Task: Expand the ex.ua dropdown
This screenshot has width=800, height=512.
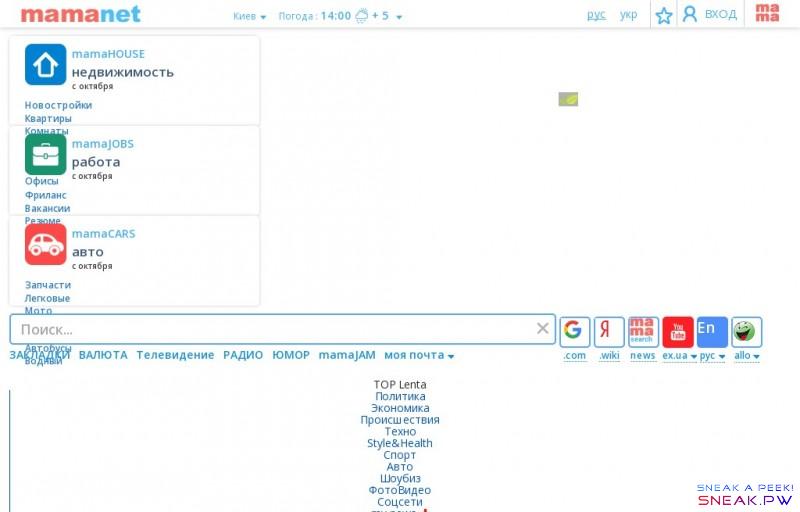Action: click(679, 355)
